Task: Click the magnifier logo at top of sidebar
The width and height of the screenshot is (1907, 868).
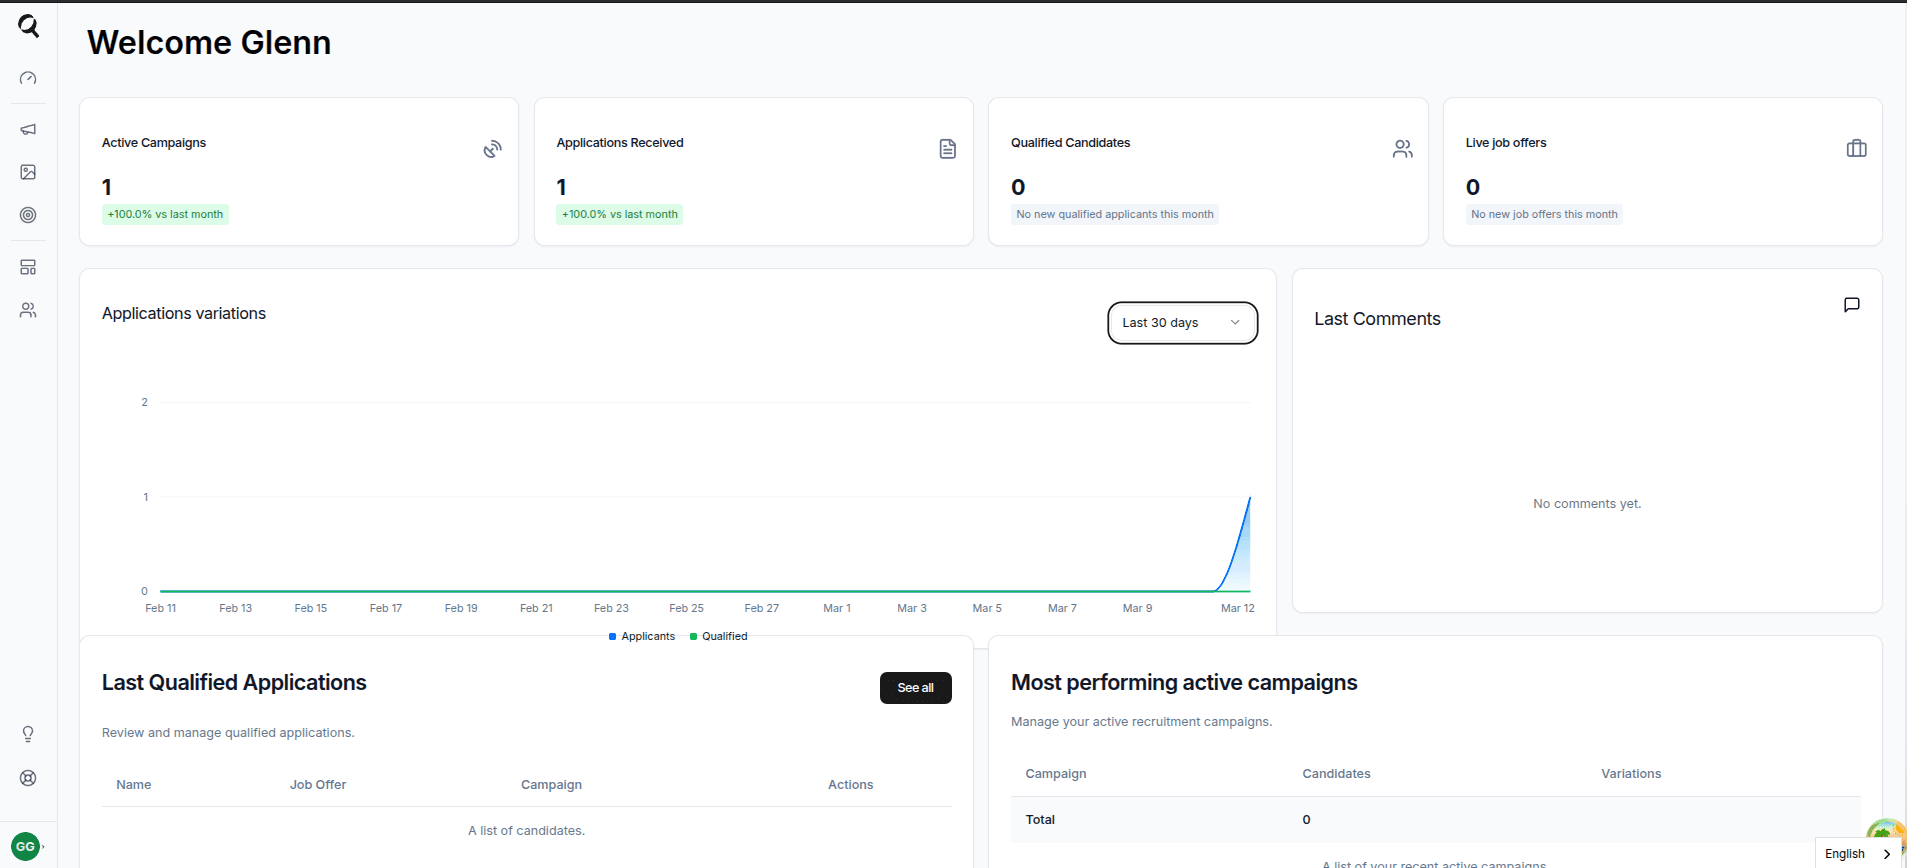Action: click(x=28, y=26)
